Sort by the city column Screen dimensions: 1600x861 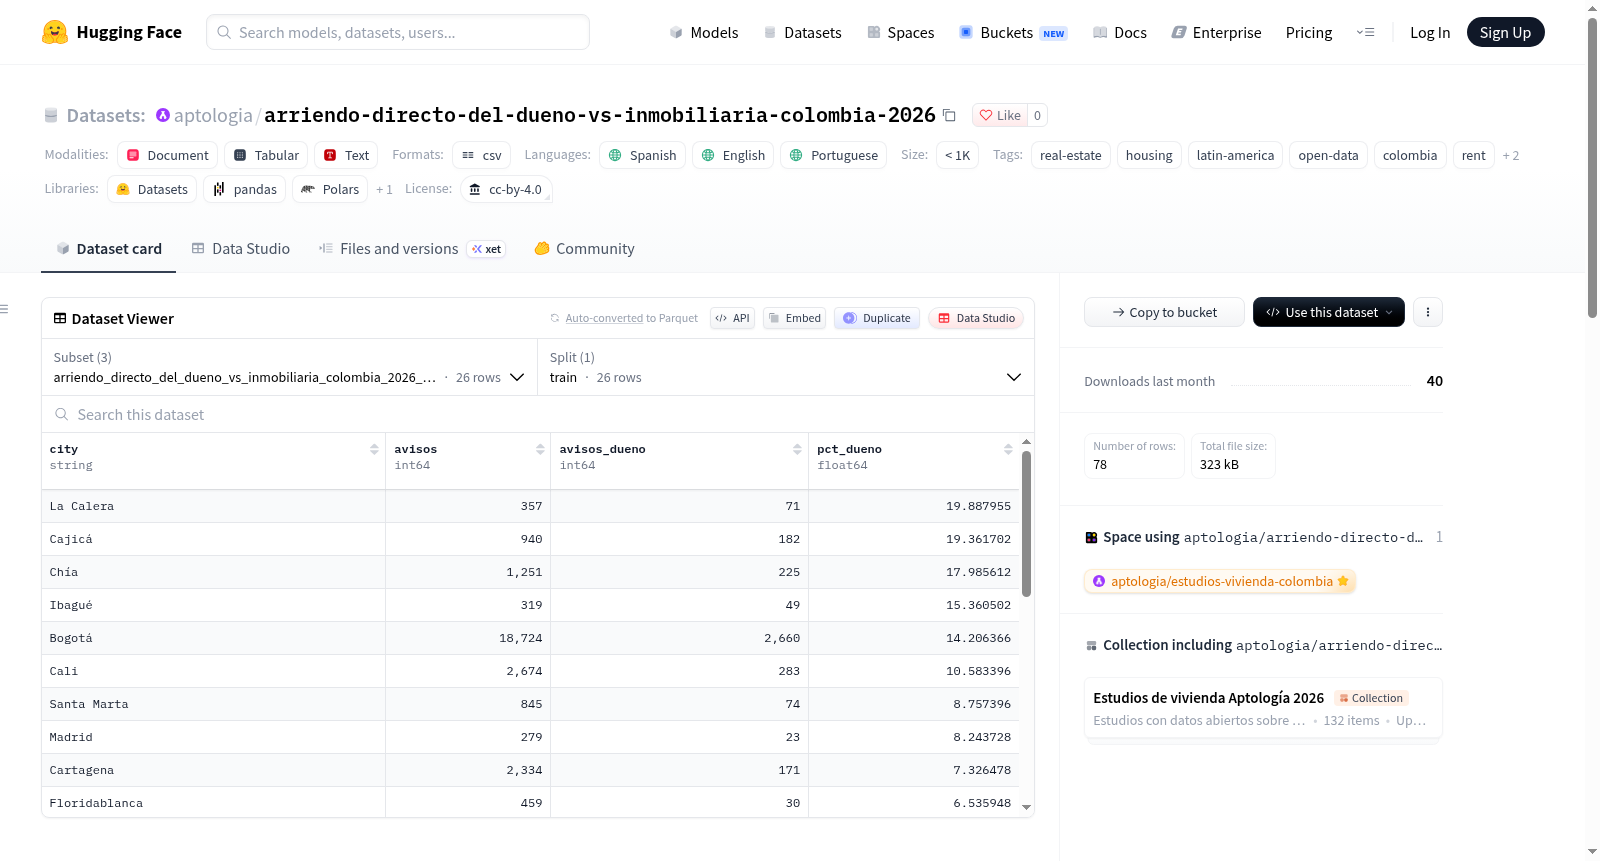click(x=374, y=450)
